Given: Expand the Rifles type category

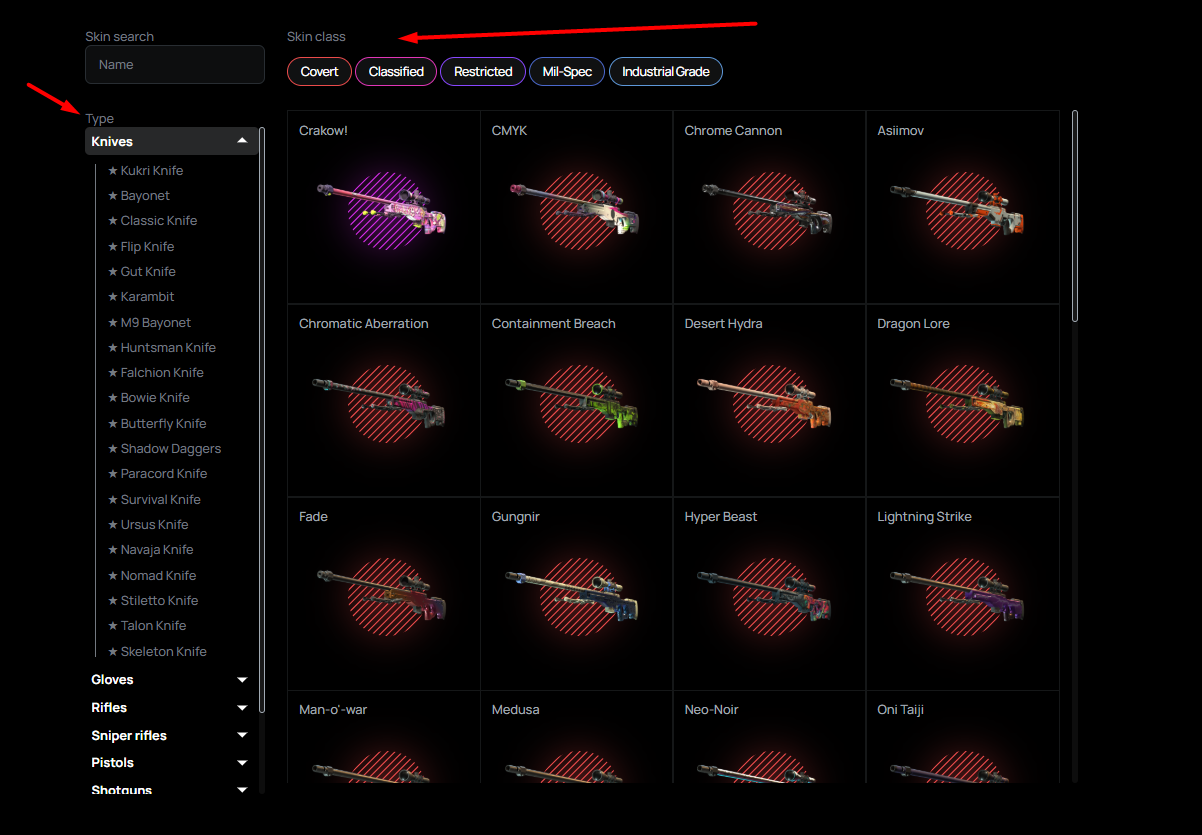Looking at the screenshot, I should 172,708.
